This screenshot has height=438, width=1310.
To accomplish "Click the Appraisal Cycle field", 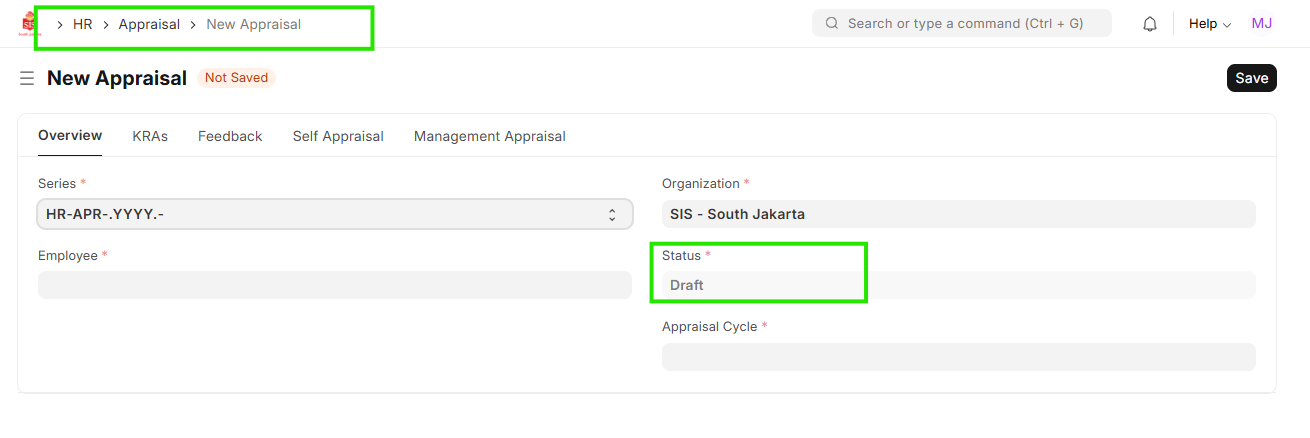I will [958, 357].
